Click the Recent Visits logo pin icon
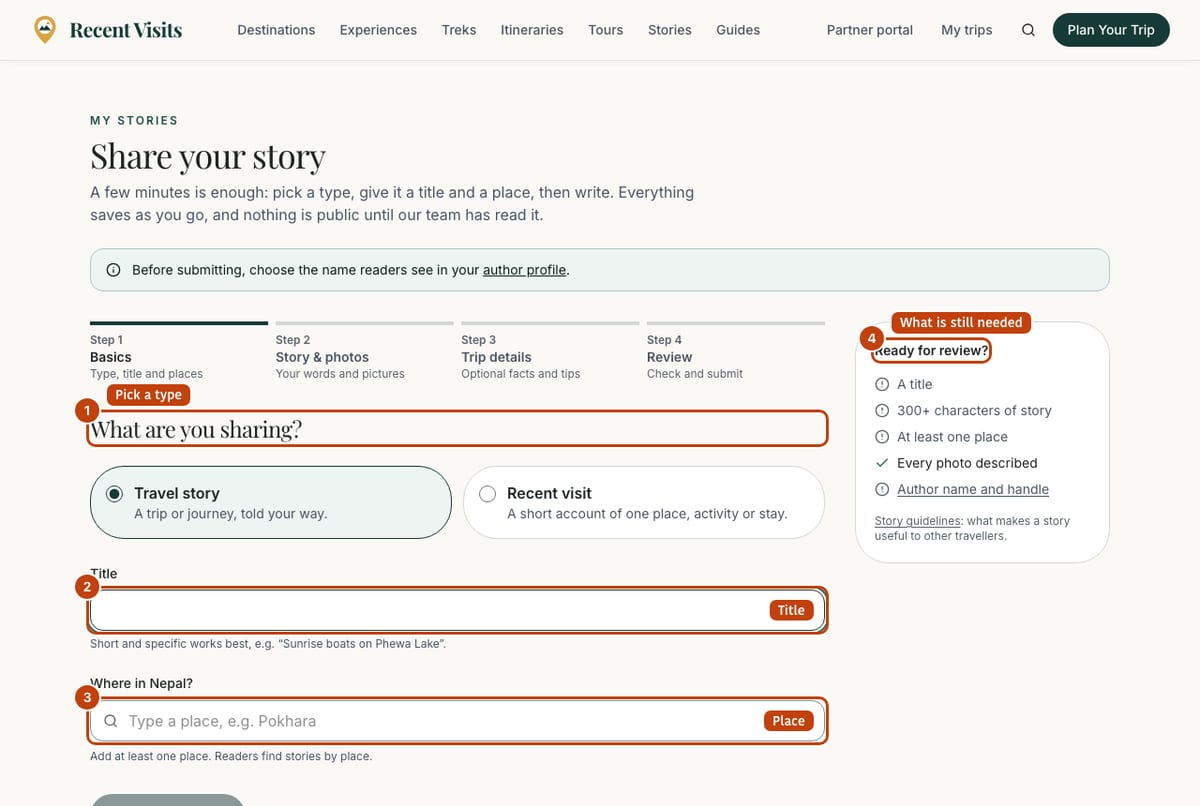The height and width of the screenshot is (806, 1200). (x=45, y=30)
